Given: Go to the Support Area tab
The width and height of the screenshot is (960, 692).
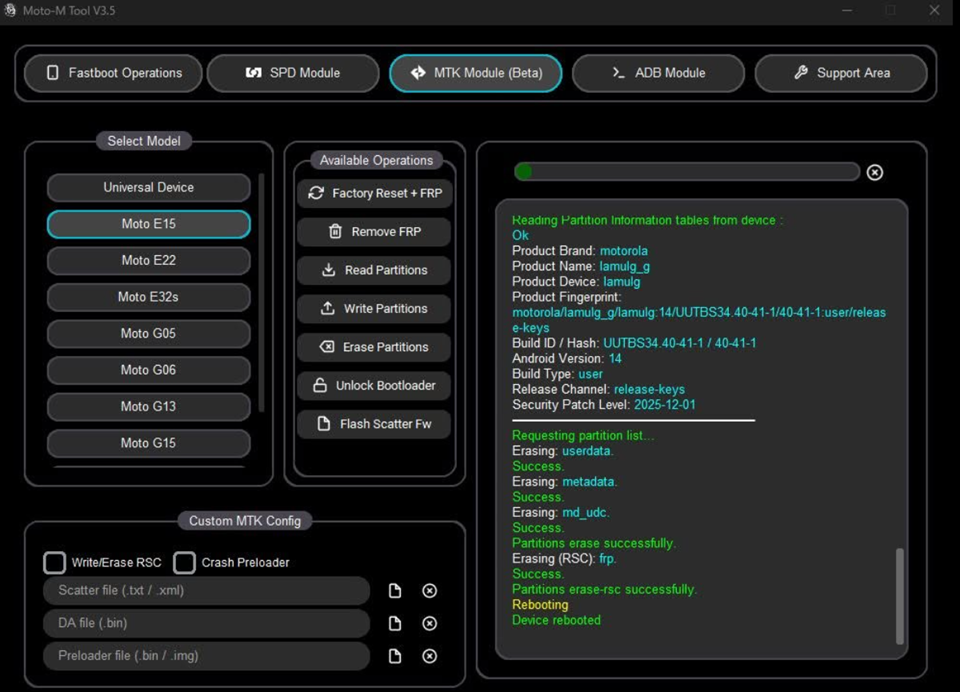Looking at the screenshot, I should 841,73.
